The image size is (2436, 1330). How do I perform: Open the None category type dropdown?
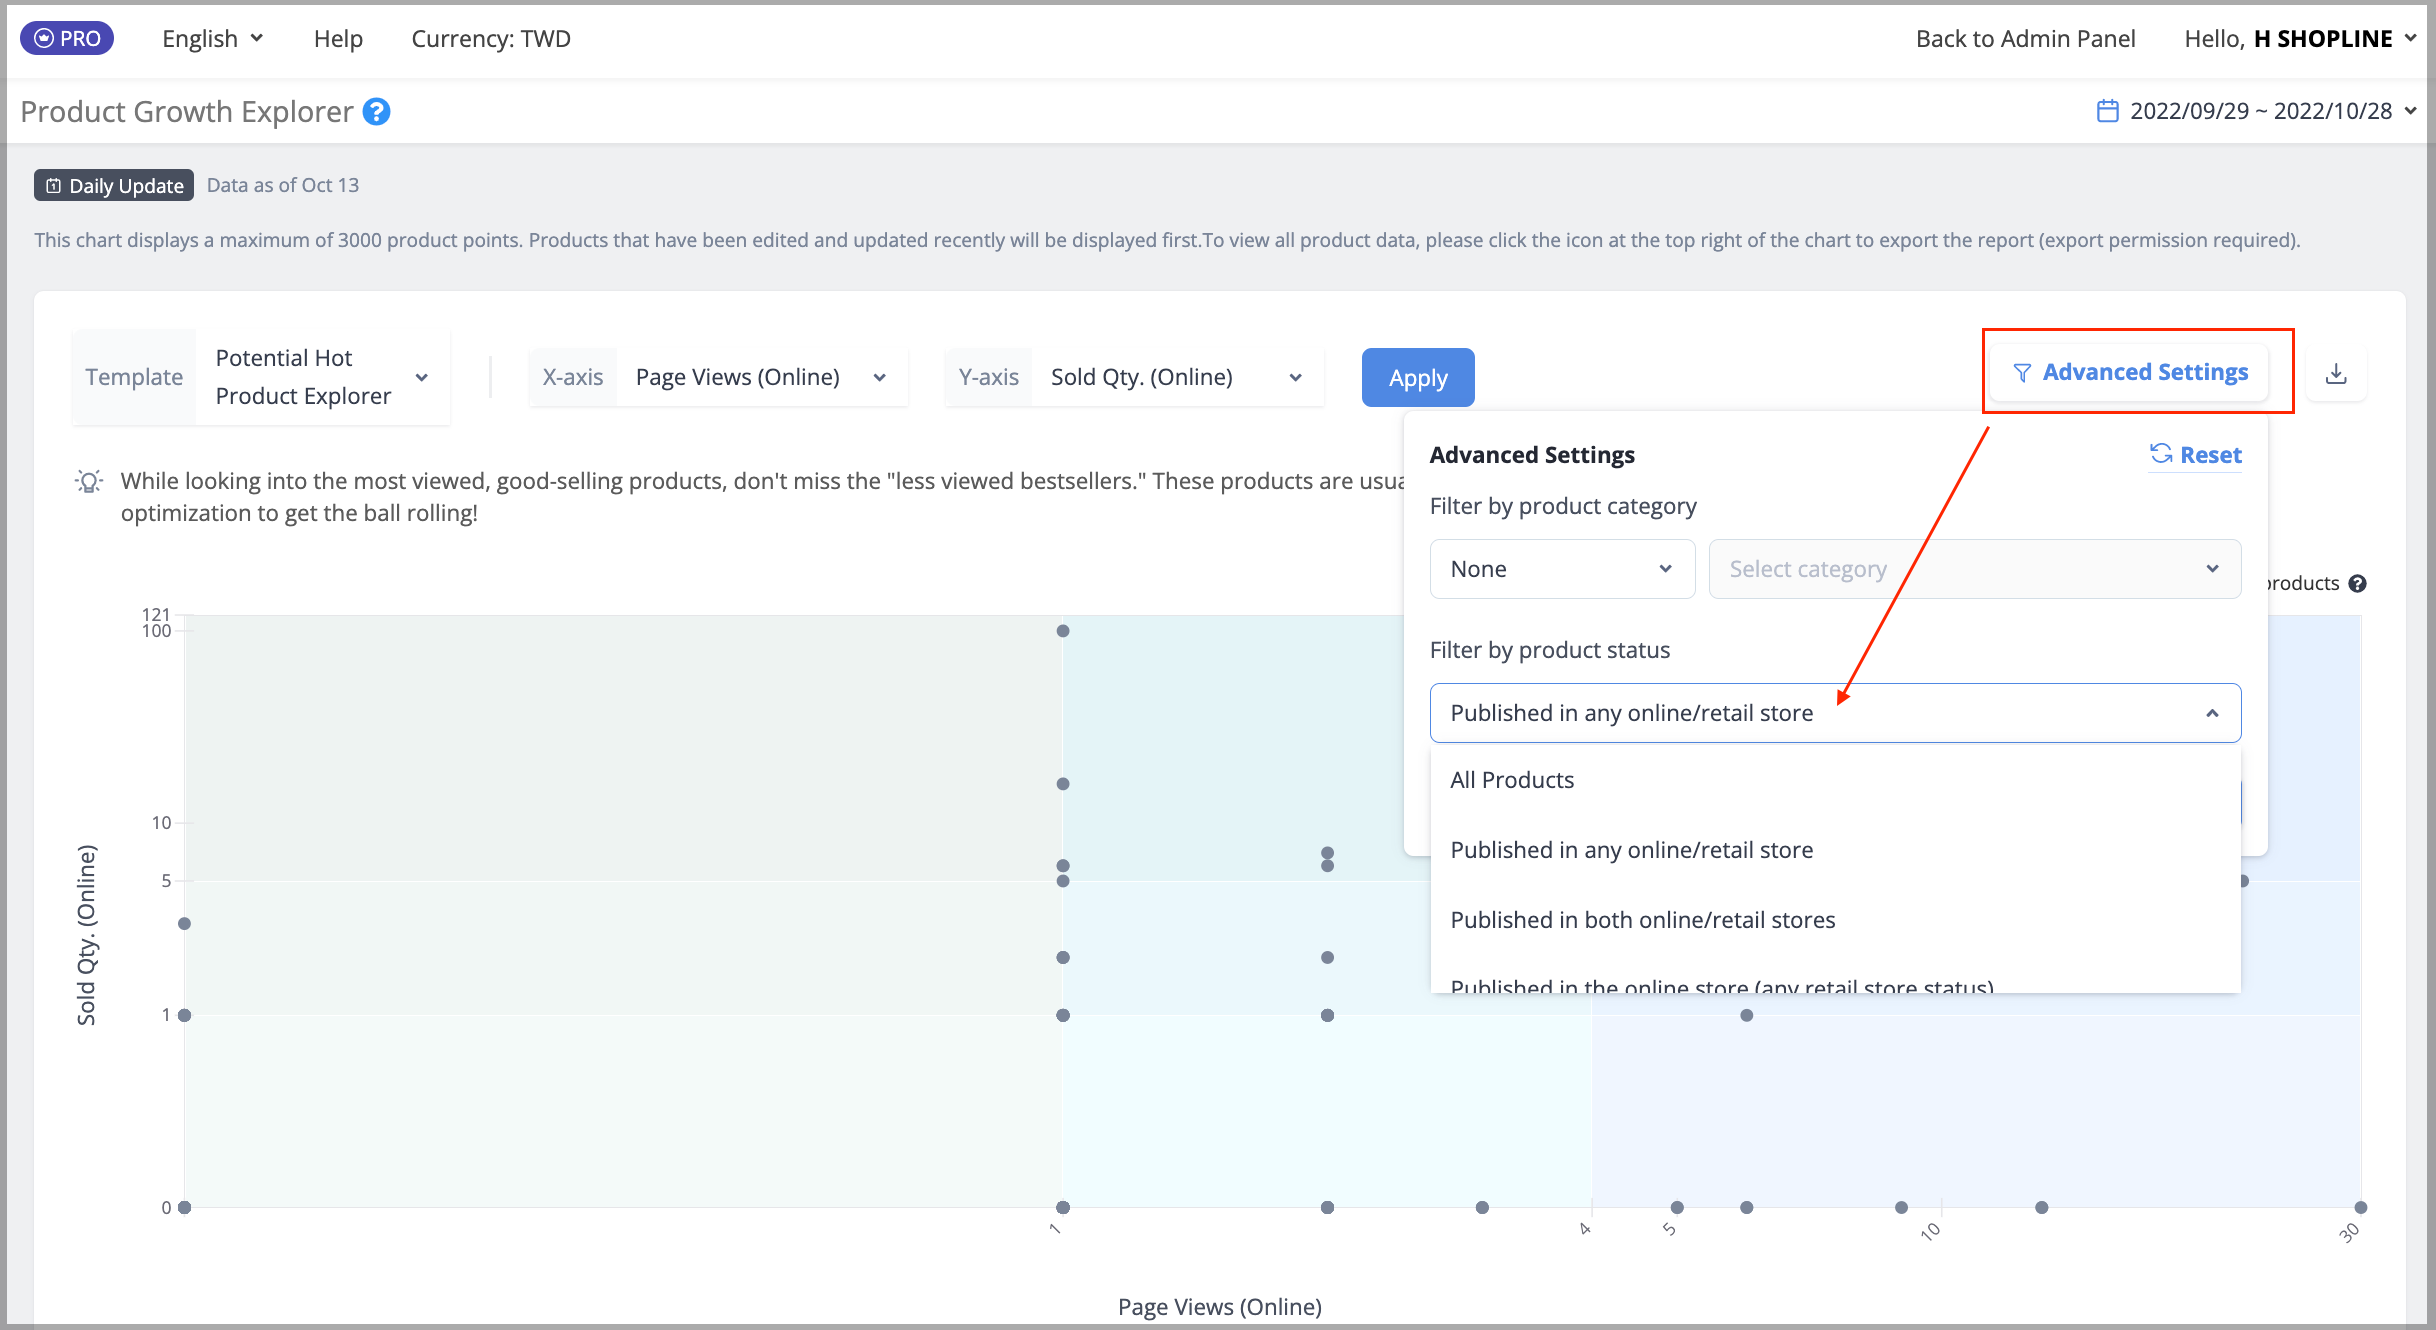(1562, 569)
